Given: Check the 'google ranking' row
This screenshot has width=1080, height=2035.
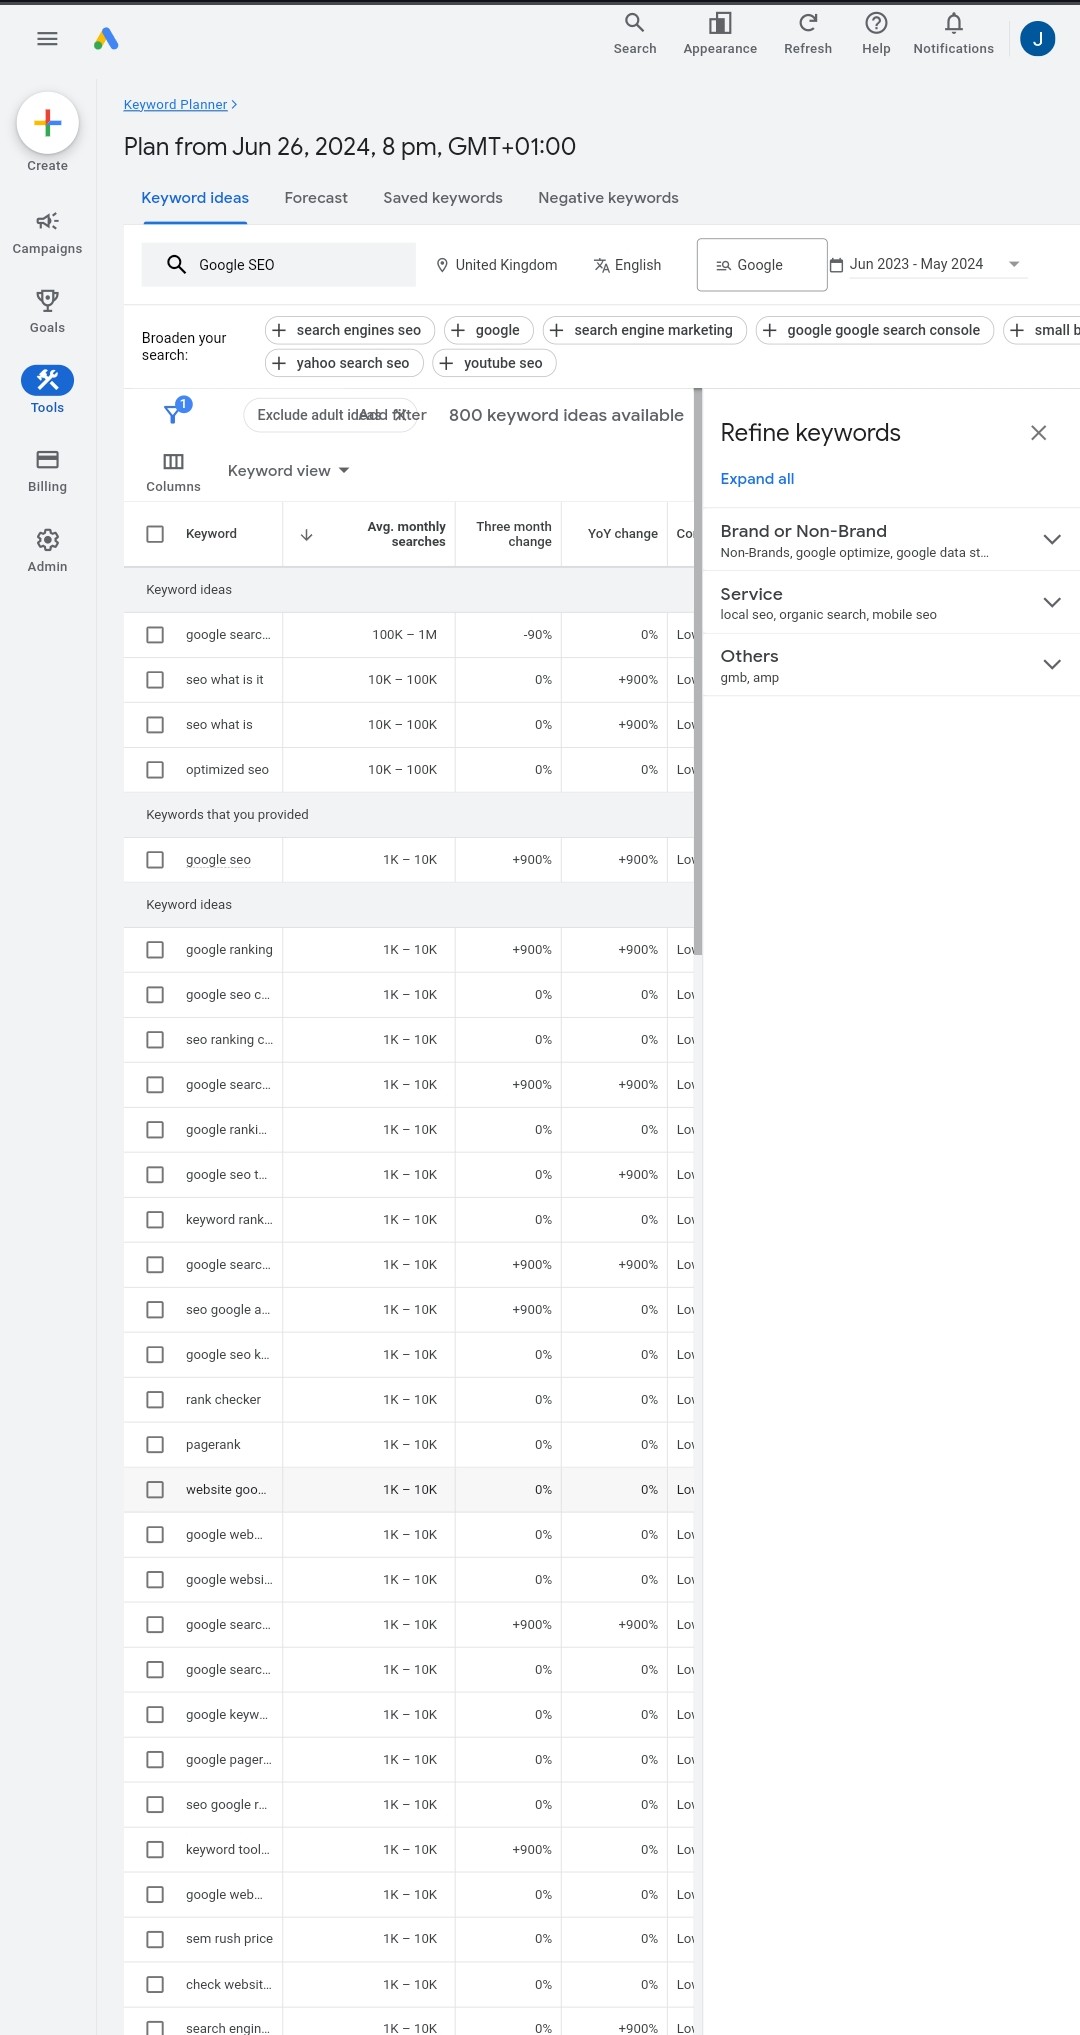Looking at the screenshot, I should pyautogui.click(x=155, y=950).
